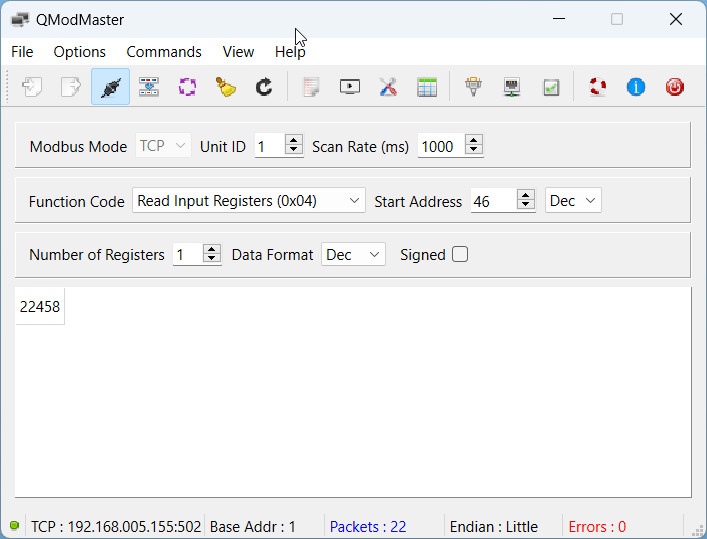Image resolution: width=707 pixels, height=539 pixels.
Task: Click the red Exit power icon
Action: (x=675, y=87)
